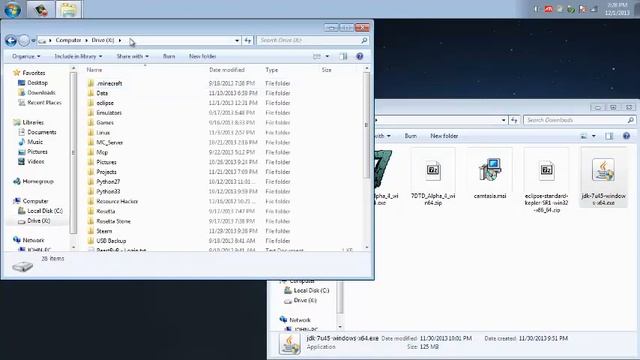
Task: Open Documents library in sidebar
Action: (42, 132)
